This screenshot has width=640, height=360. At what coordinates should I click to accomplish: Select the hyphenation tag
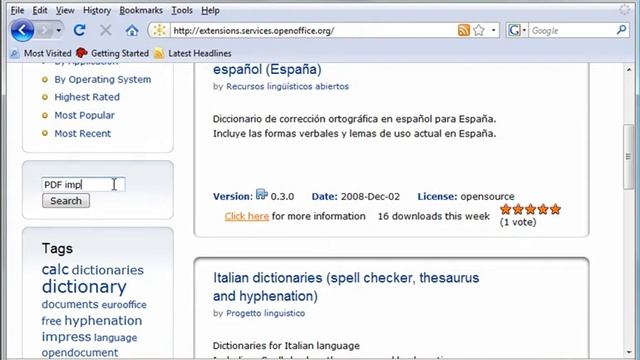103,321
